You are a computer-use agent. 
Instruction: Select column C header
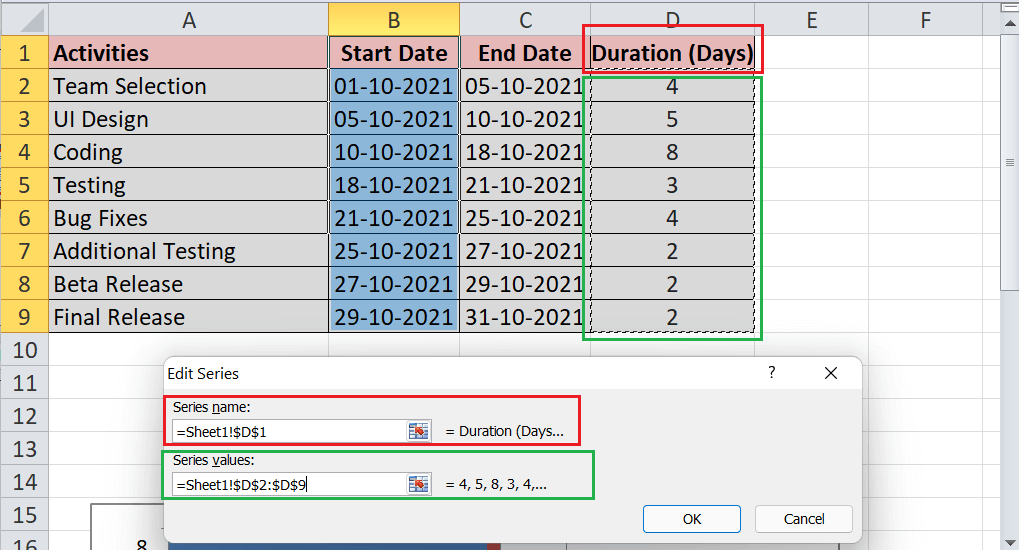(525, 20)
